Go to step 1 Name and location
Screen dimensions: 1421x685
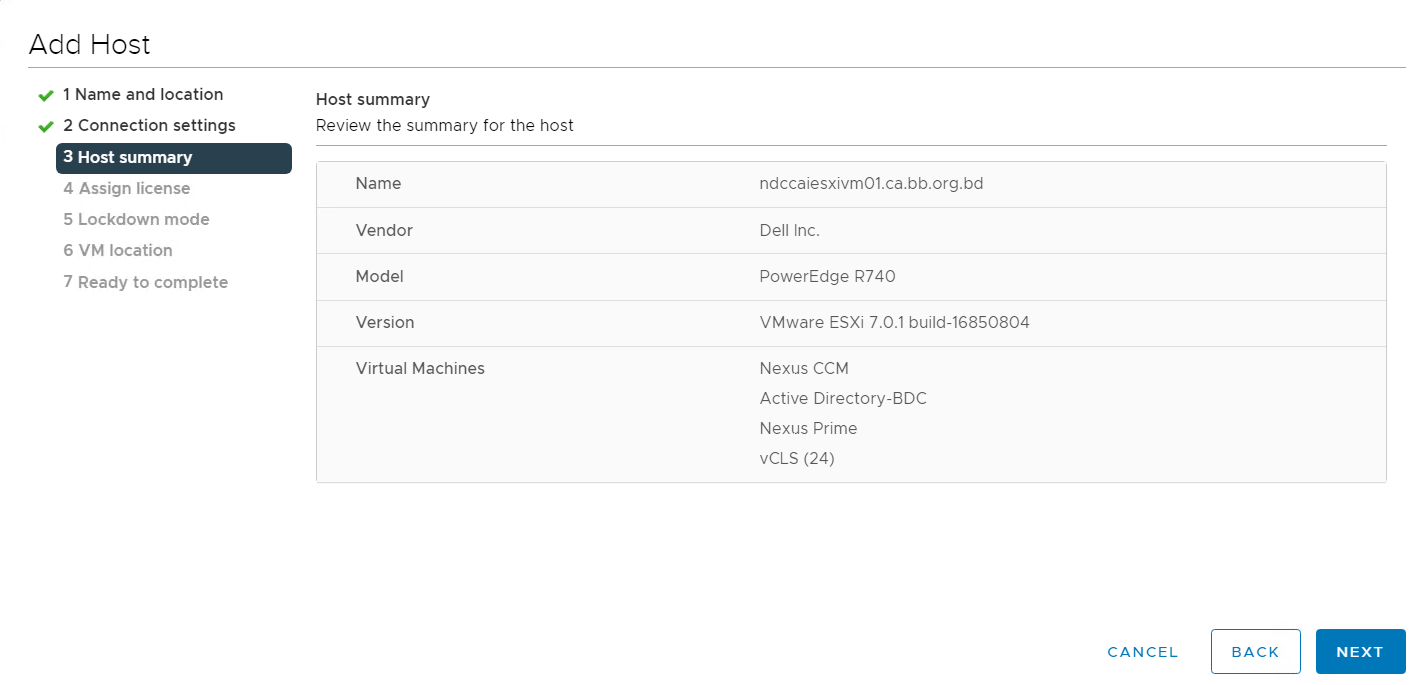(x=143, y=95)
